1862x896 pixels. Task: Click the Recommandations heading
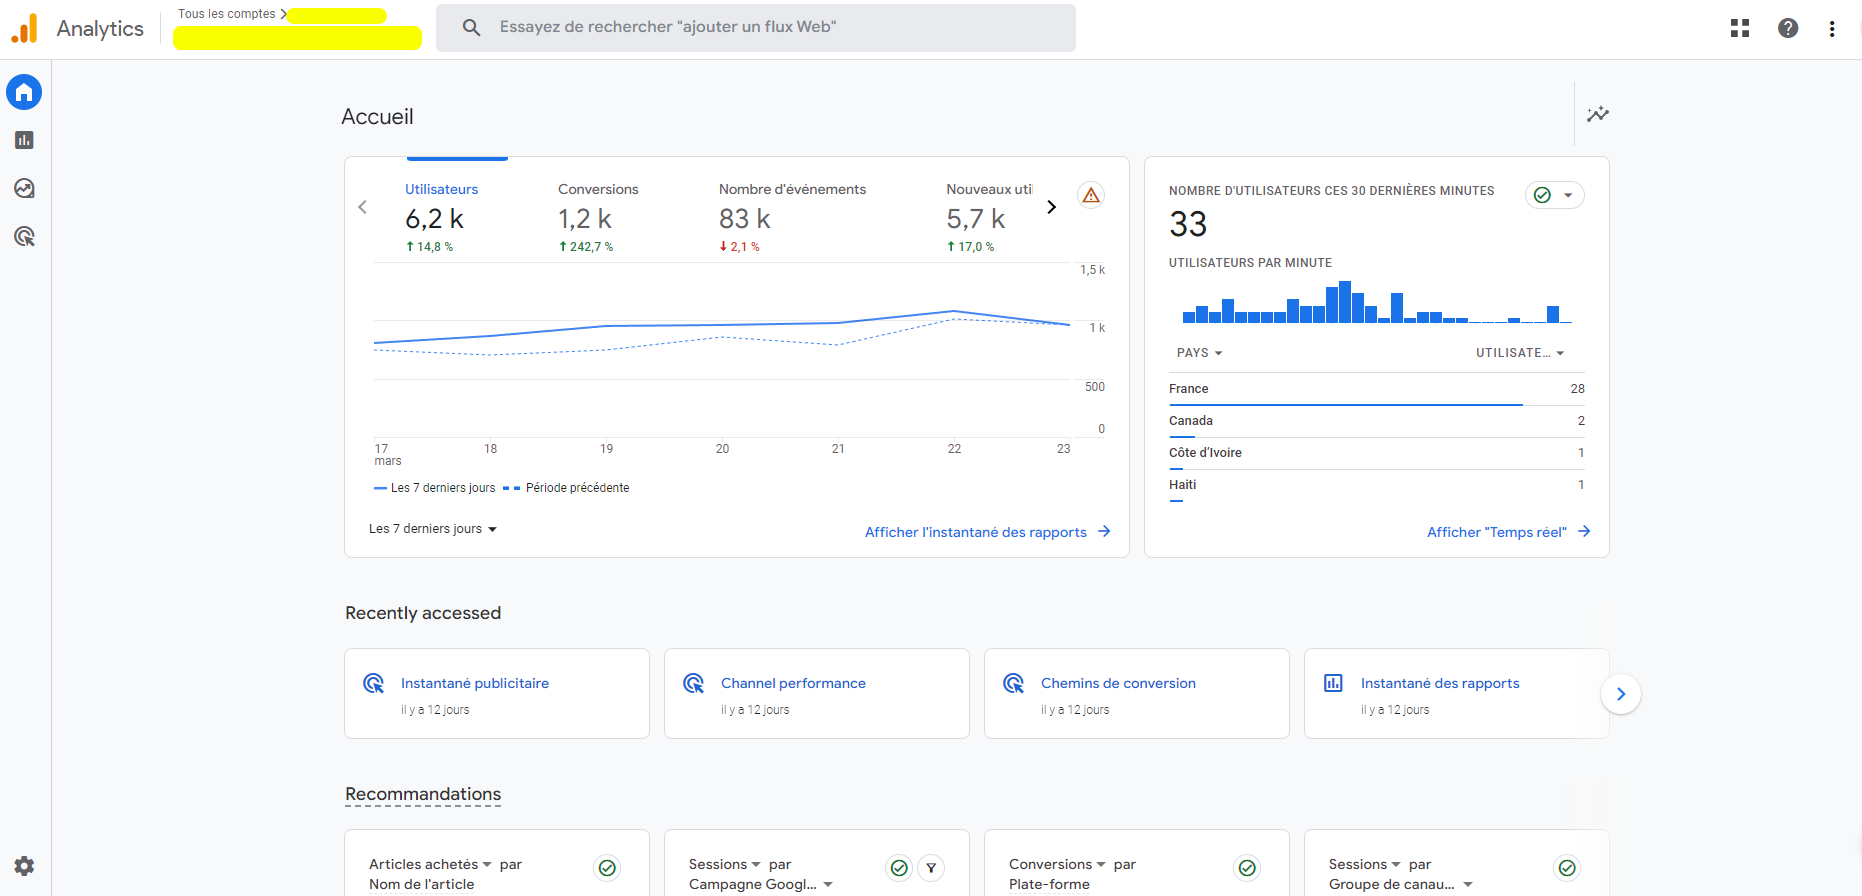click(x=423, y=794)
